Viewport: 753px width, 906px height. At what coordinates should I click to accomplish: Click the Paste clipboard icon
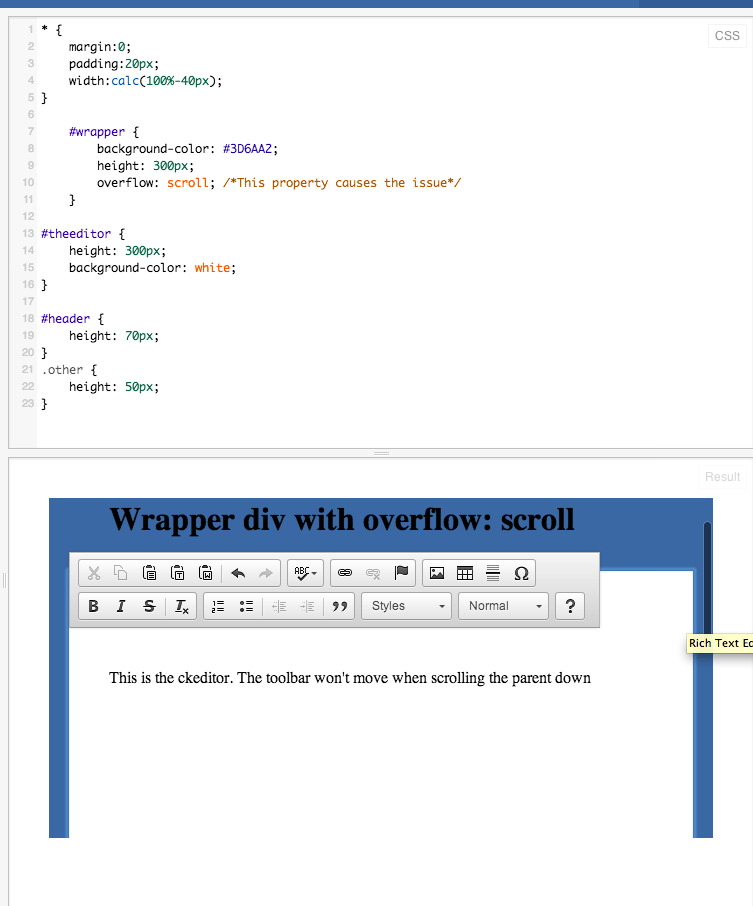click(149, 573)
